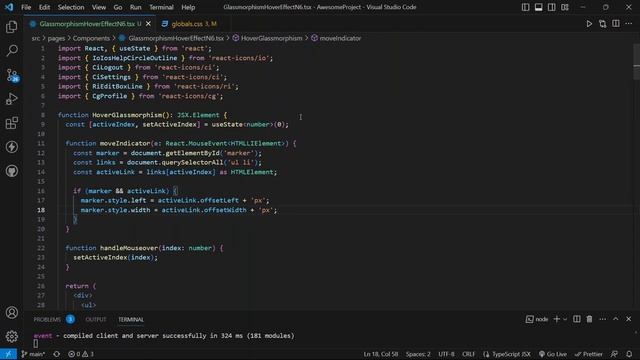
Task: Select the node terminal profile
Action: click(x=537, y=319)
